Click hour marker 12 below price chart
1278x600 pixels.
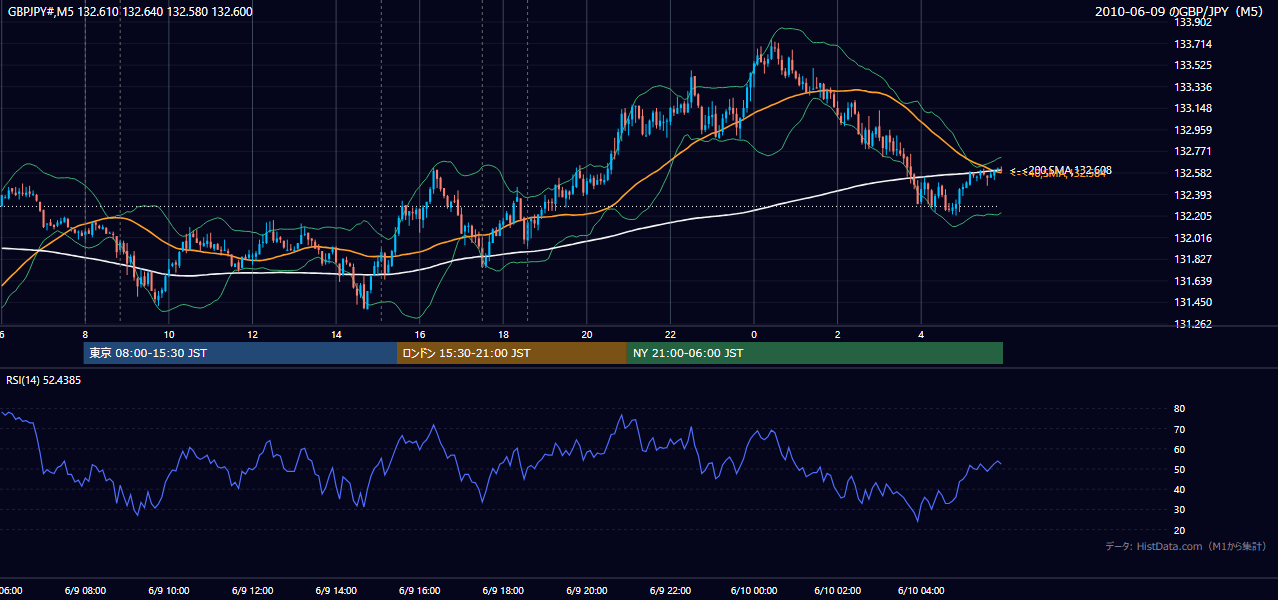(x=252, y=335)
